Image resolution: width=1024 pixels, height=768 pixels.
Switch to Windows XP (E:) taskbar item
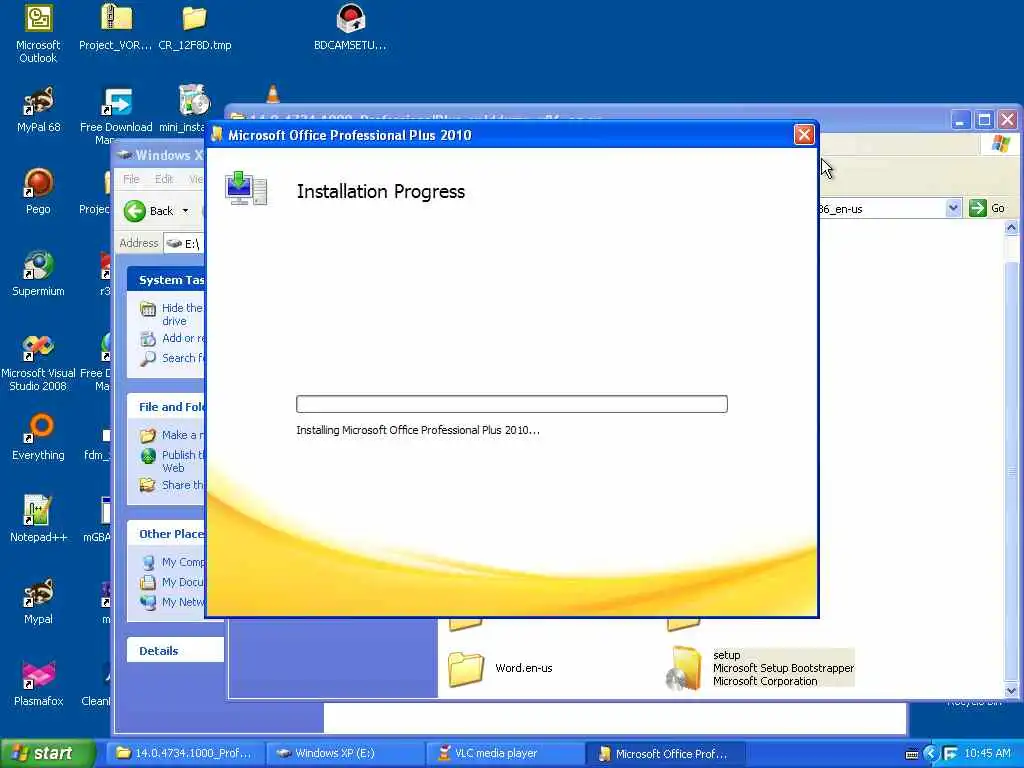(345, 754)
